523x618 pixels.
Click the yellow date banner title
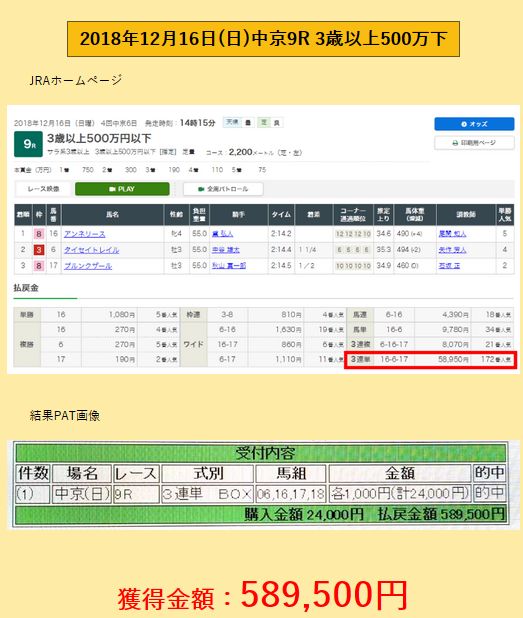(x=263, y=39)
